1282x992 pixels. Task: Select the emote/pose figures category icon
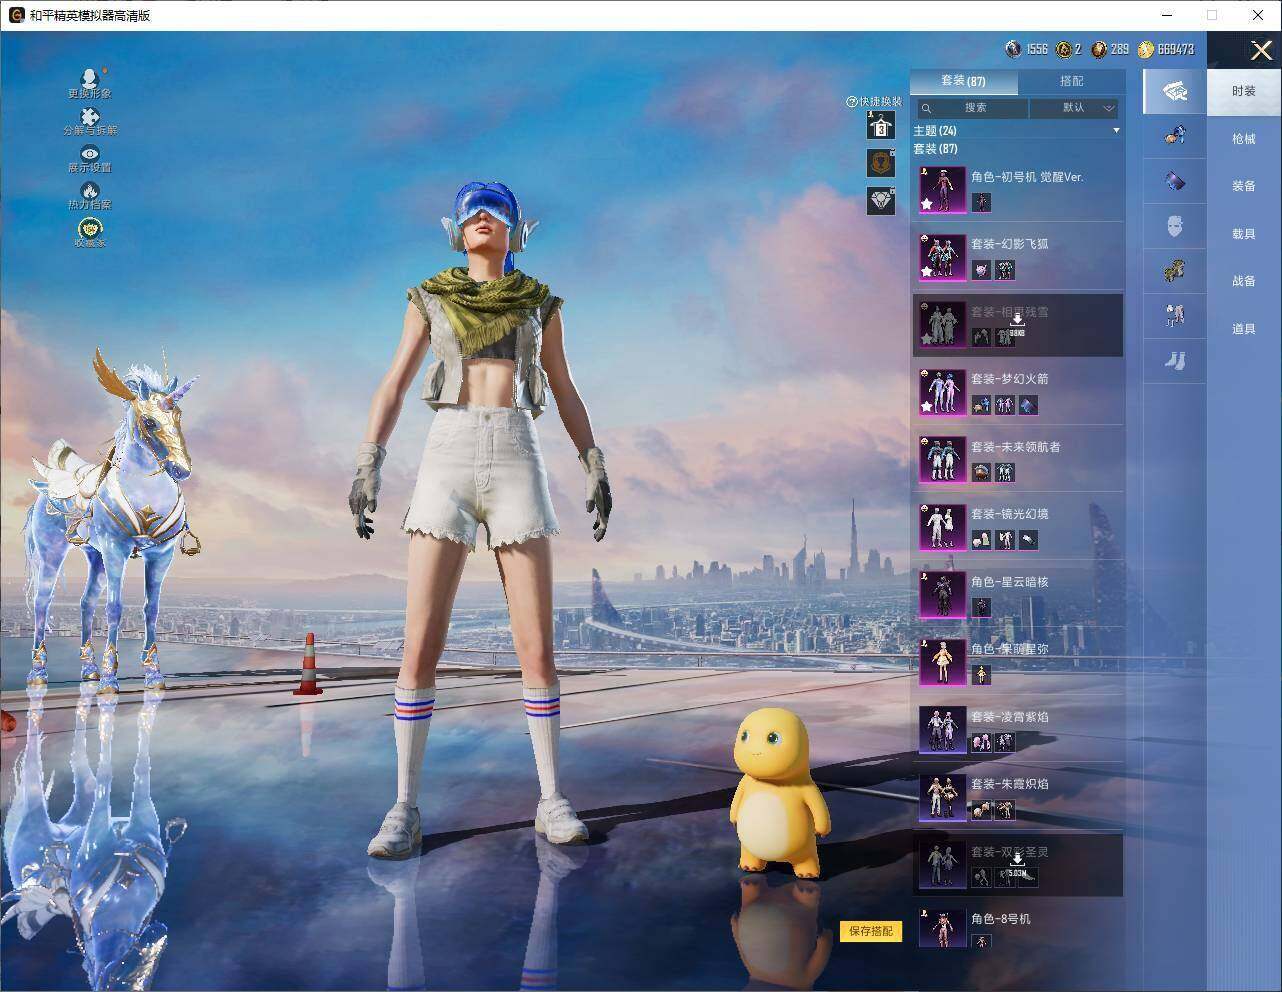(1175, 316)
